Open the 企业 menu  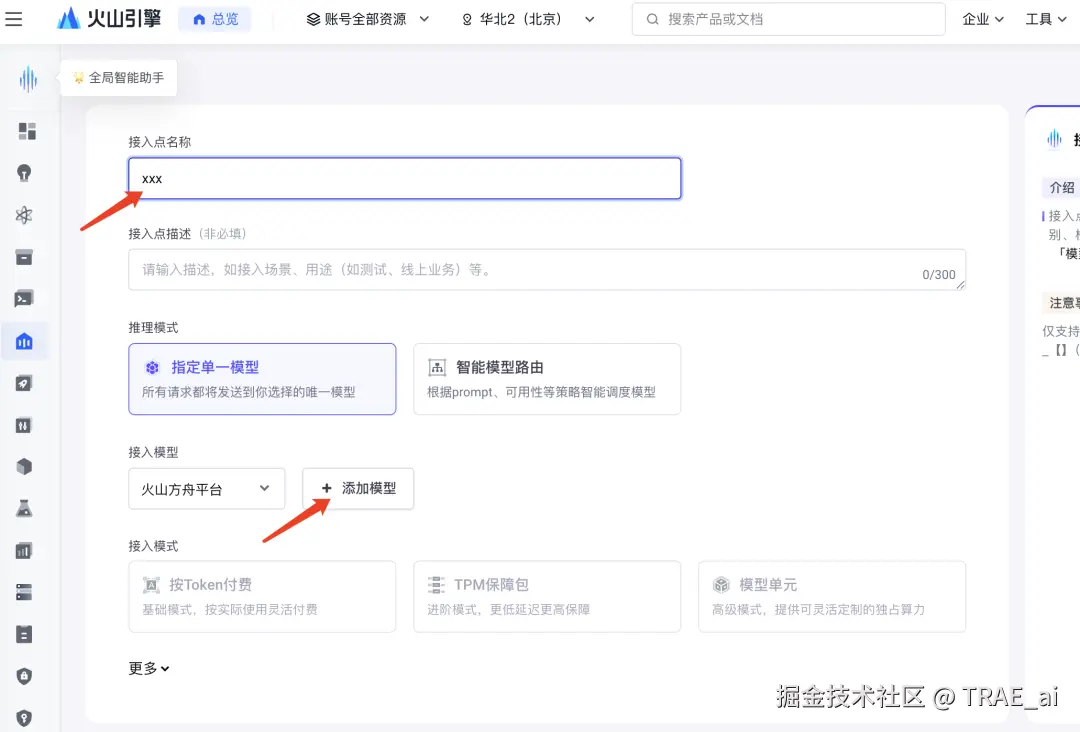point(982,19)
